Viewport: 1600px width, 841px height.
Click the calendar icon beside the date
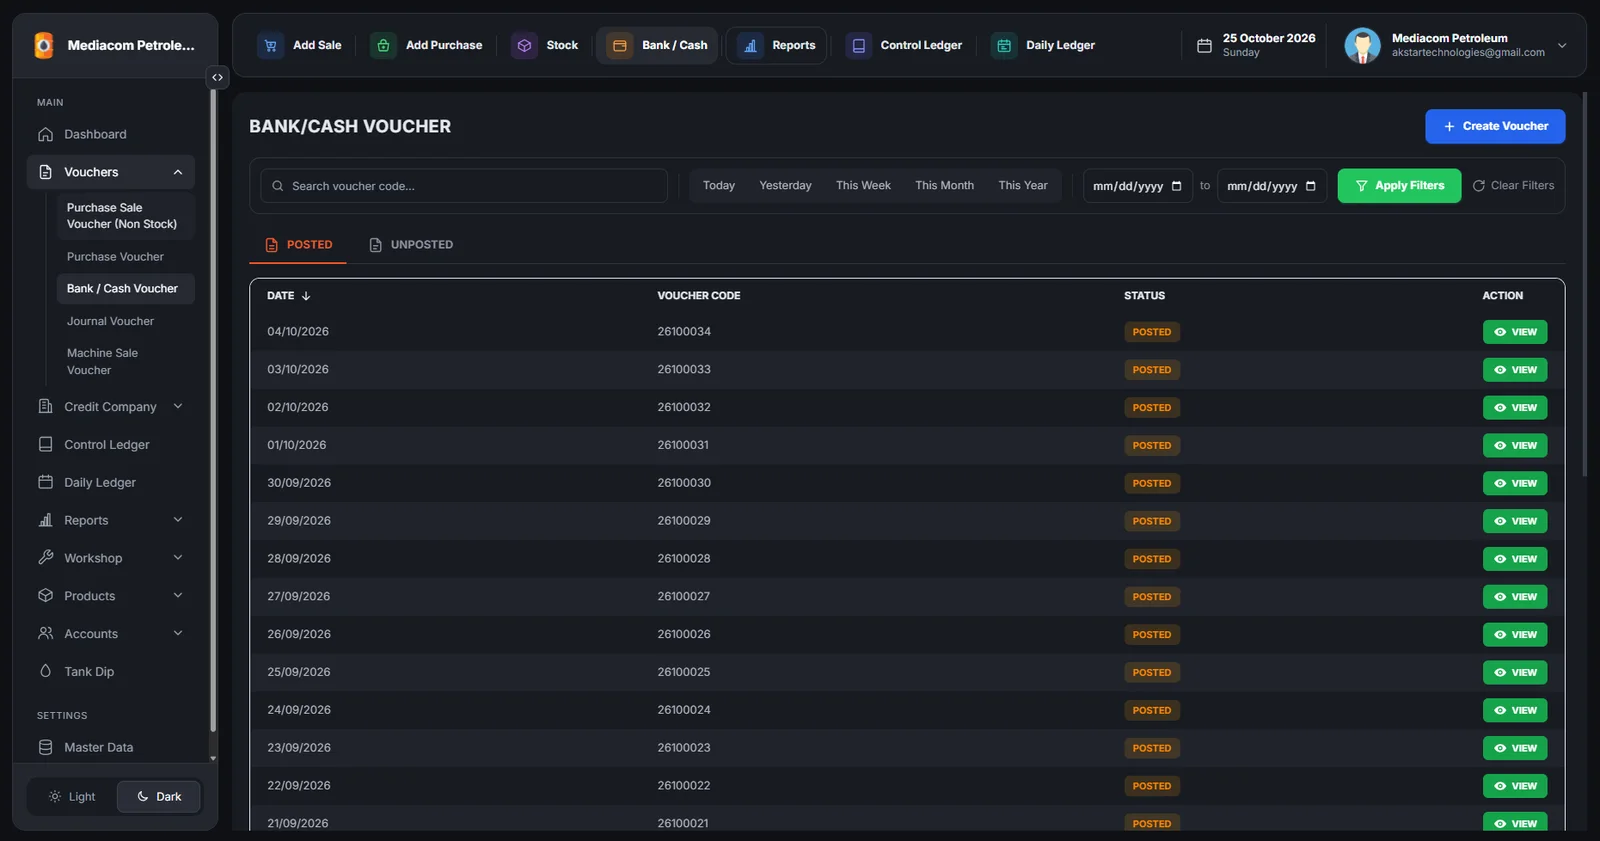pos(1204,45)
